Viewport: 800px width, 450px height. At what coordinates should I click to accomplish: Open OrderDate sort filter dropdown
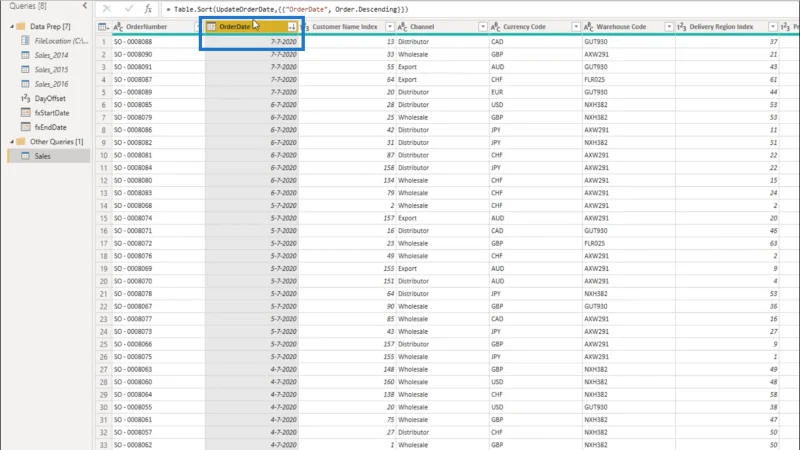(292, 27)
